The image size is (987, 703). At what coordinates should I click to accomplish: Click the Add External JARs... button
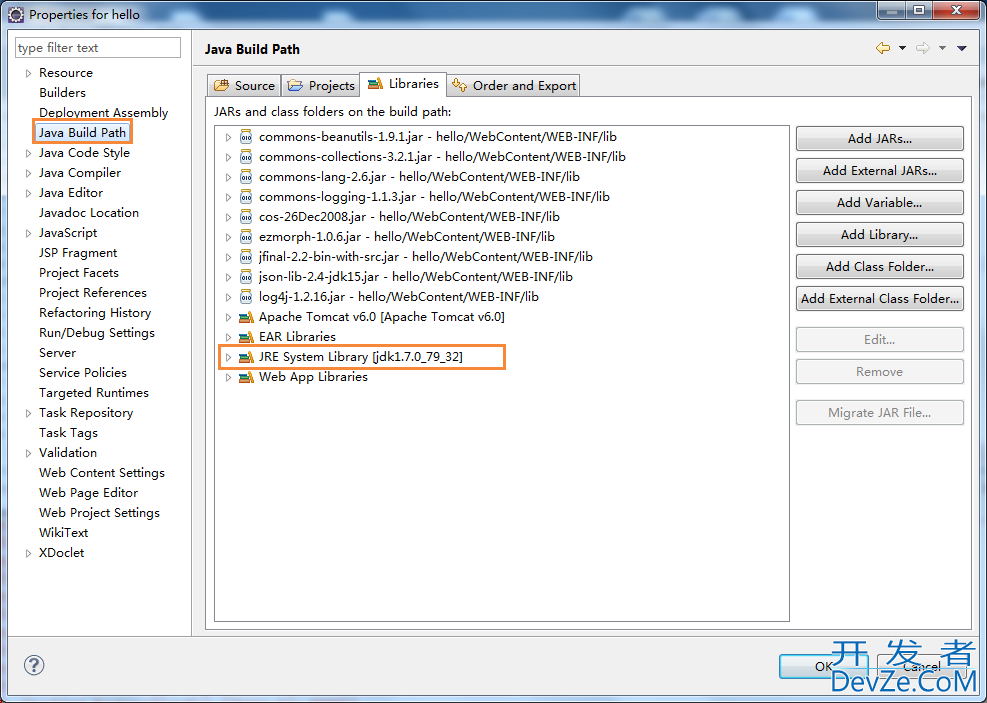(x=879, y=171)
